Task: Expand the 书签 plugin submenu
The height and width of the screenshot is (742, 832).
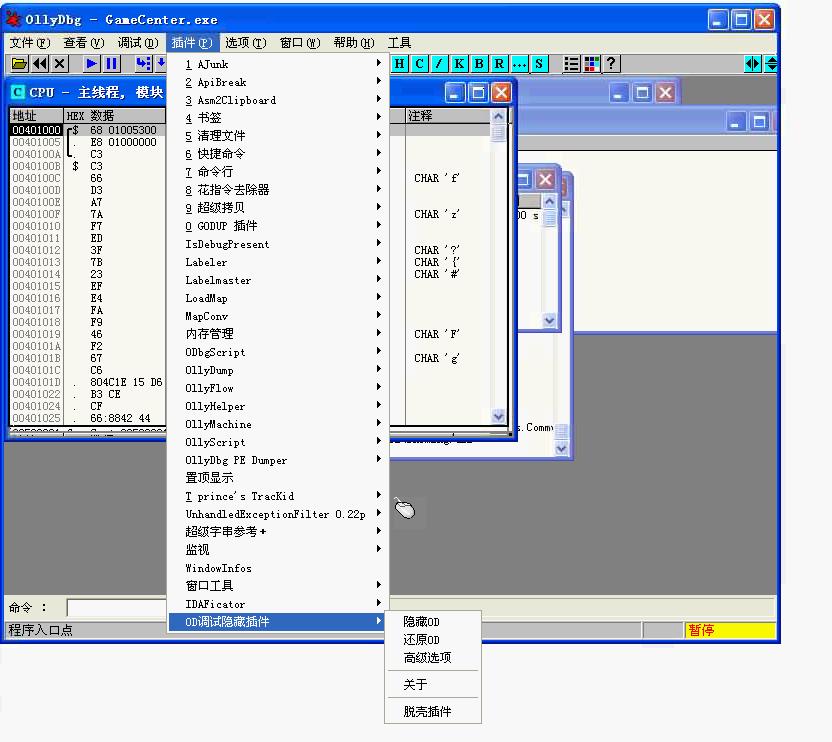Action: click(x=279, y=118)
